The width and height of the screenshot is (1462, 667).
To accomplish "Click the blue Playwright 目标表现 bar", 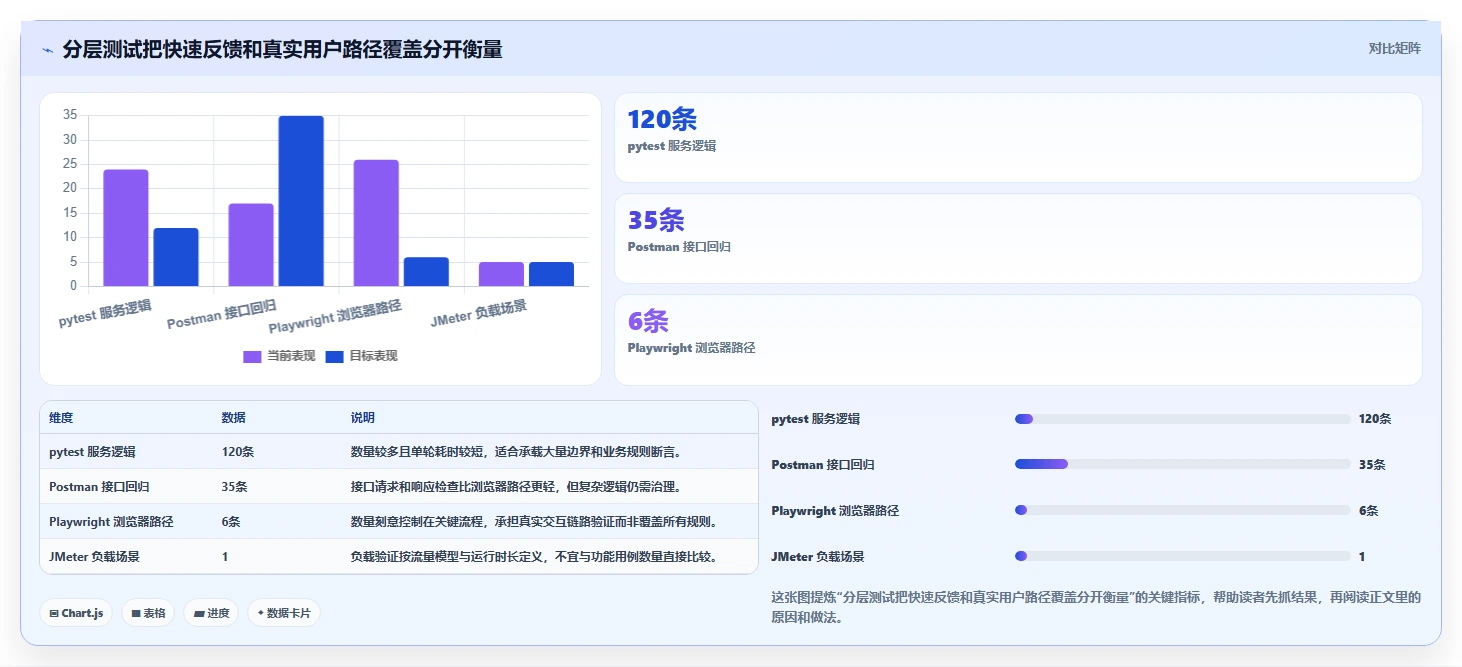I will coord(426,272).
